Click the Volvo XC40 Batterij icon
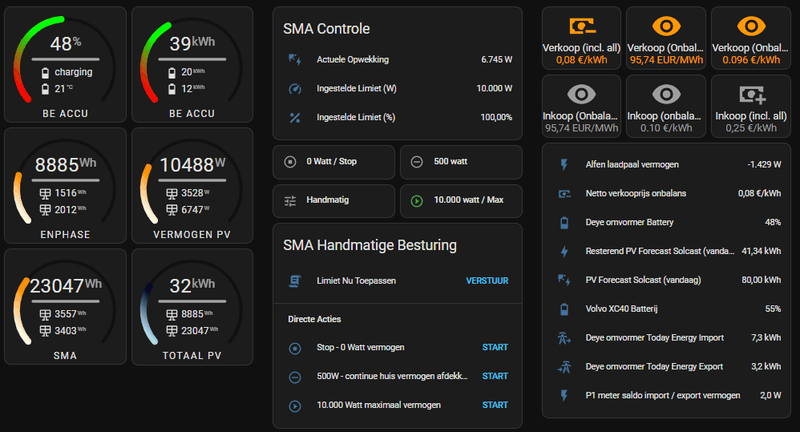Image resolution: width=800 pixels, height=432 pixels. click(564, 309)
